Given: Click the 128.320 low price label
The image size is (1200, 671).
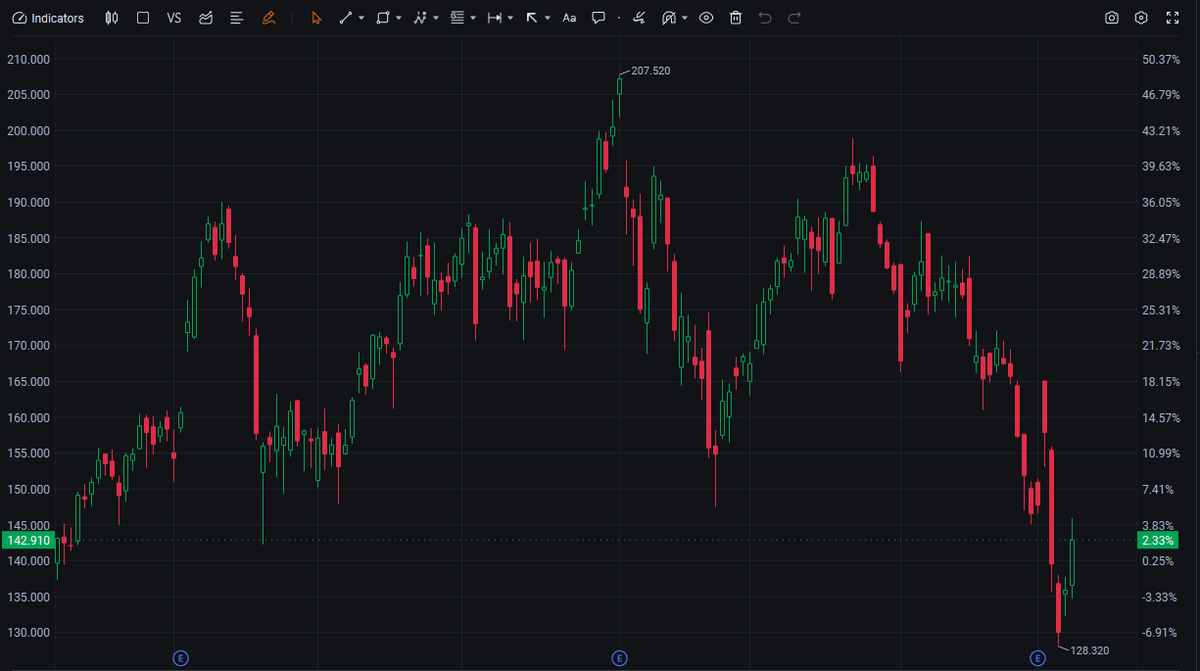Looking at the screenshot, I should pos(1089,650).
